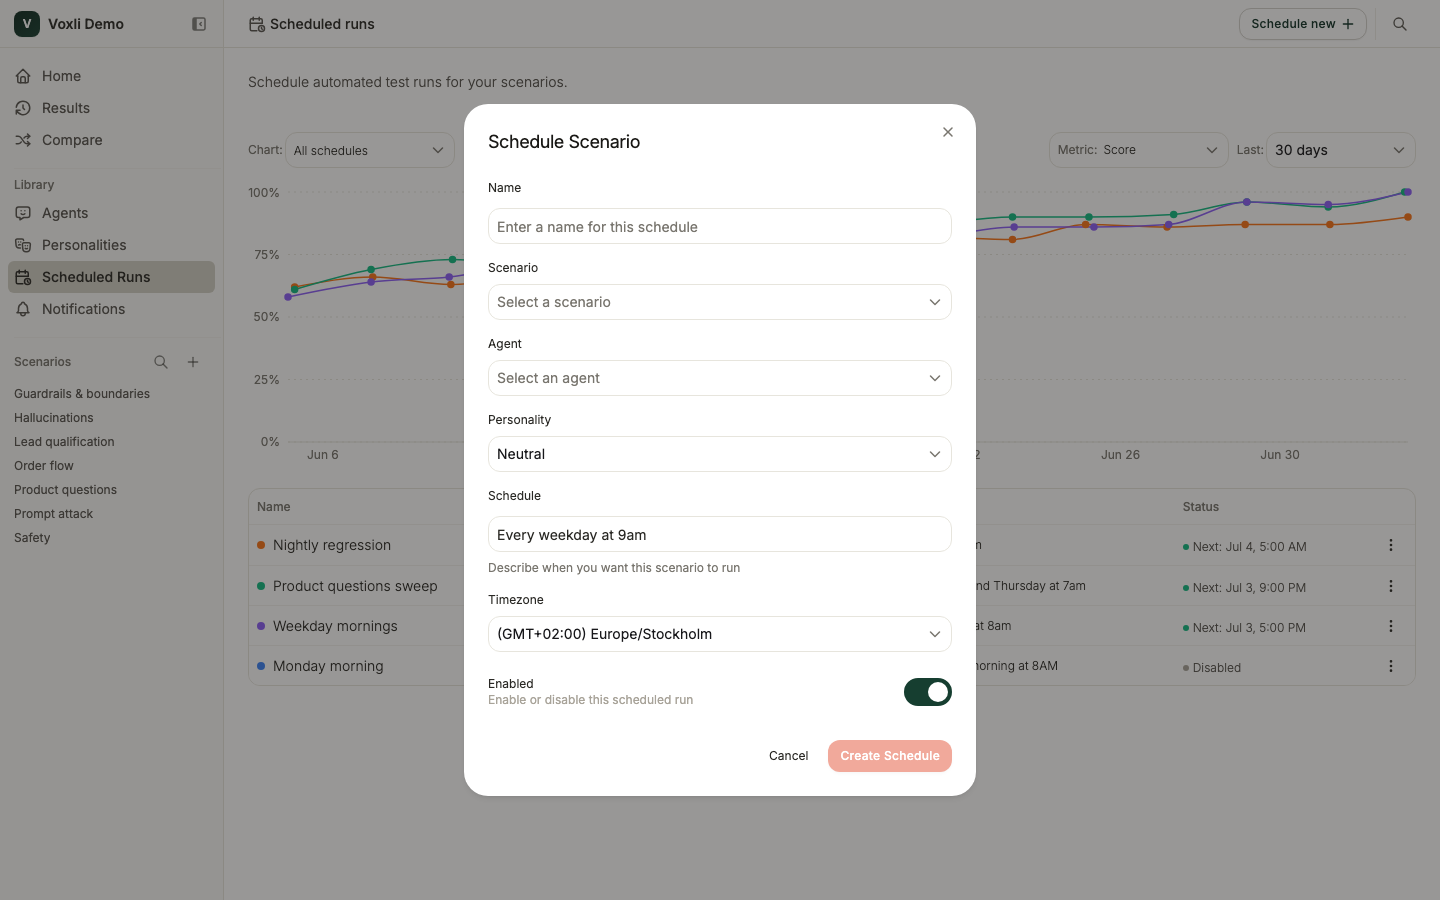The width and height of the screenshot is (1440, 900).
Task: Click the Voxli Demo workspace name
Action: 86,24
